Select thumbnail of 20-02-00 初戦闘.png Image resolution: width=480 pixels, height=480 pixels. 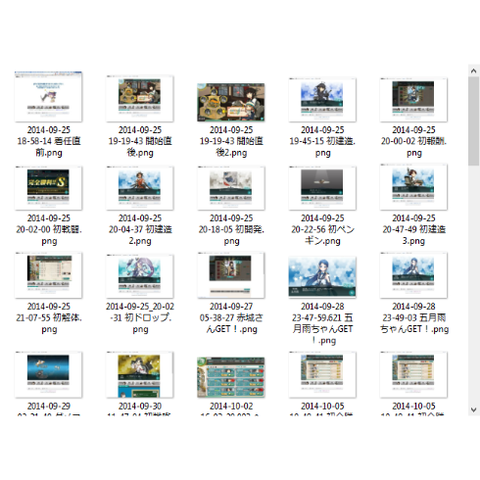48,188
